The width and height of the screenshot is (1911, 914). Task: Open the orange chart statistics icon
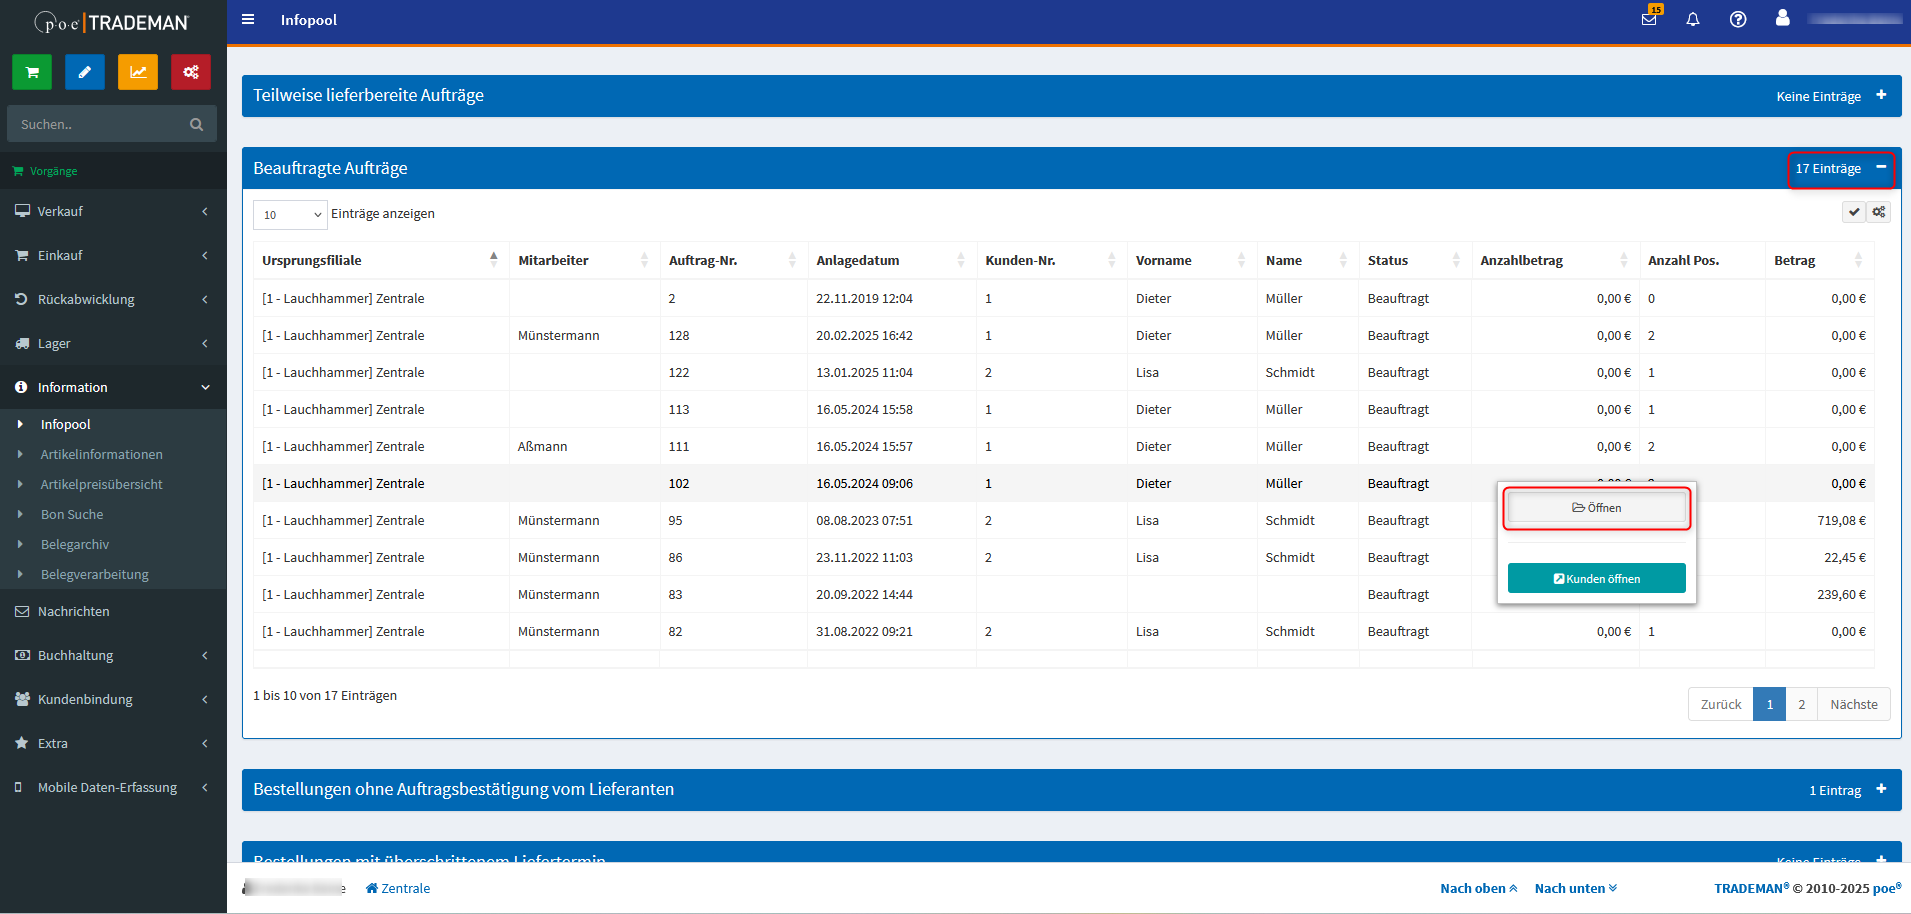138,72
